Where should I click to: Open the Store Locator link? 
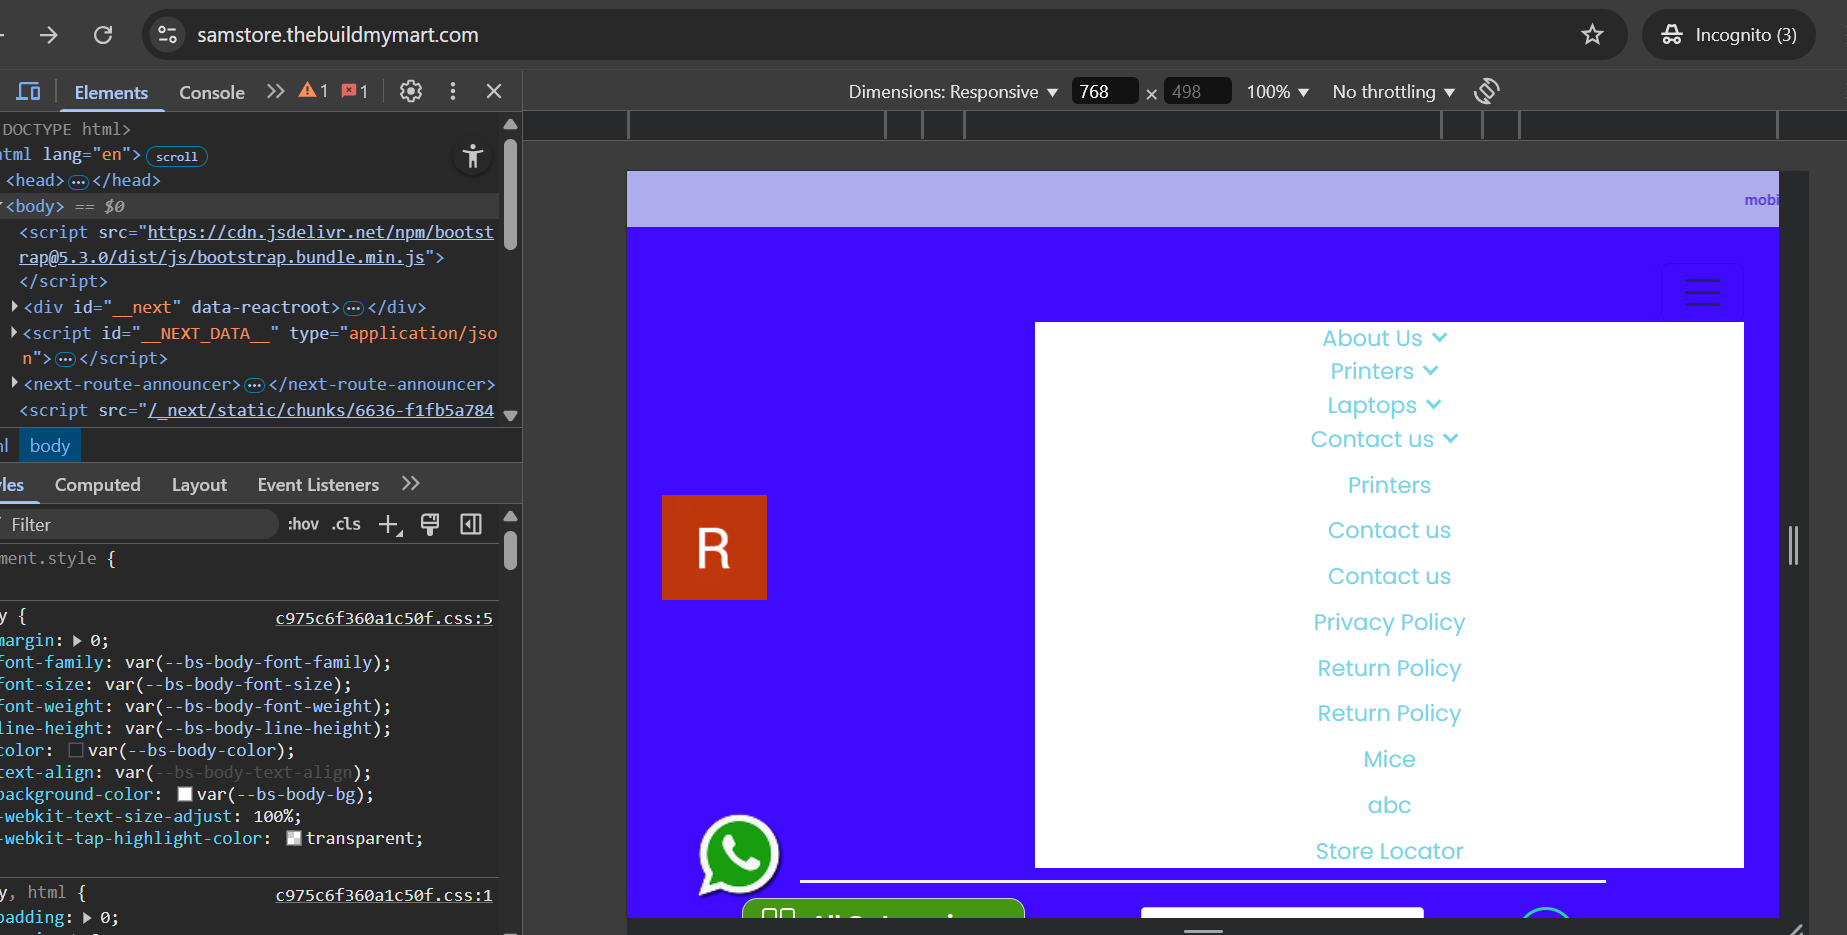click(x=1389, y=851)
